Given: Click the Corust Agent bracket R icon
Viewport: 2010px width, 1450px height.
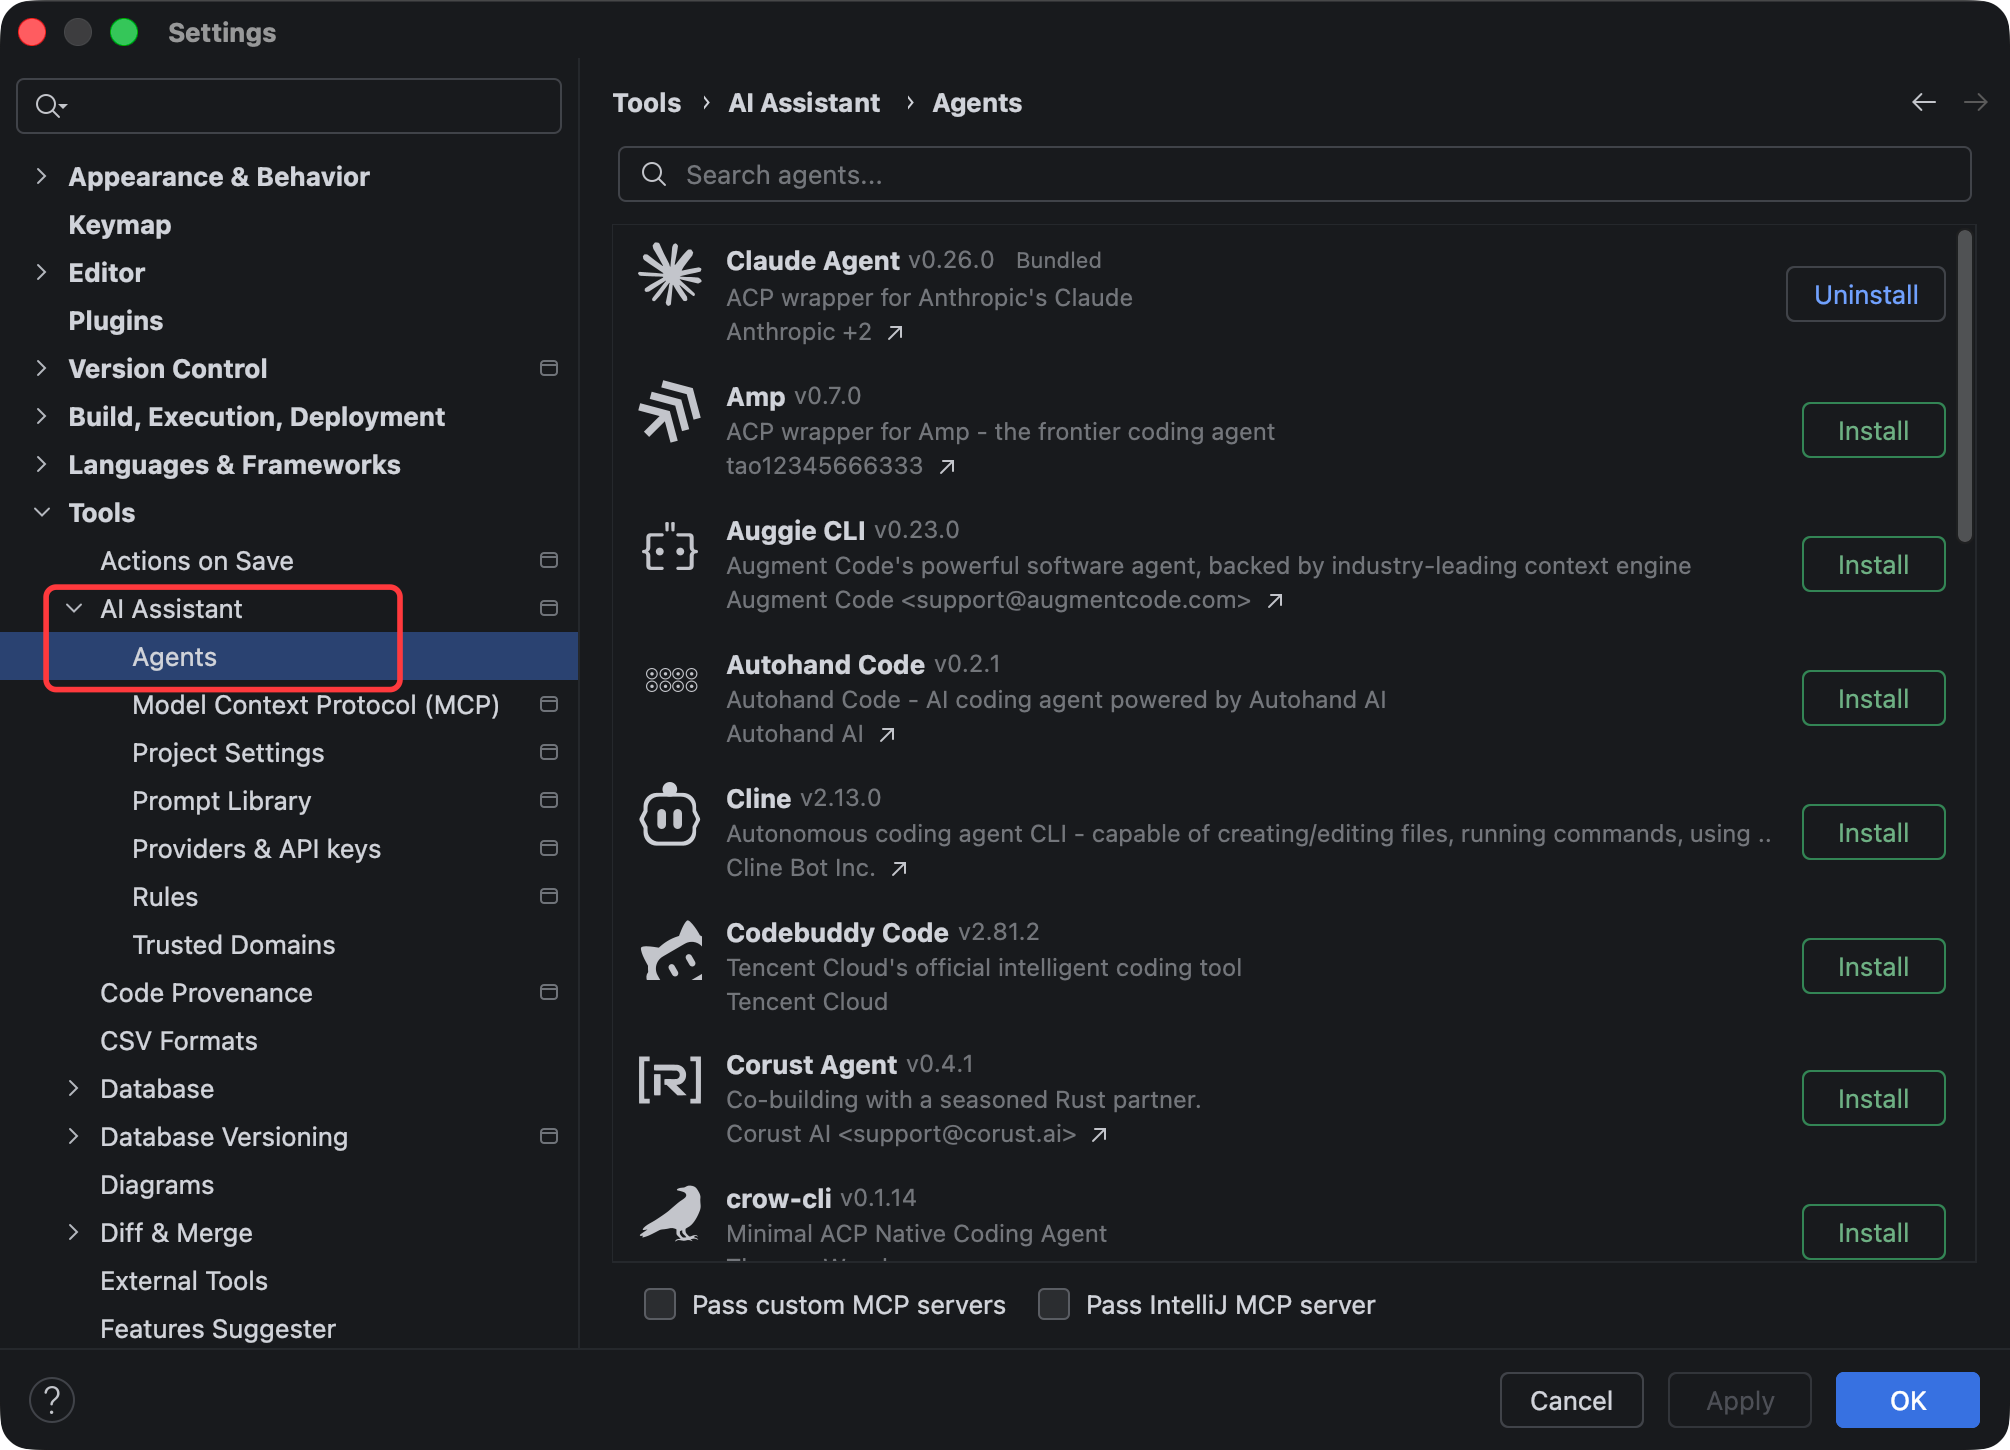Looking at the screenshot, I should tap(670, 1080).
